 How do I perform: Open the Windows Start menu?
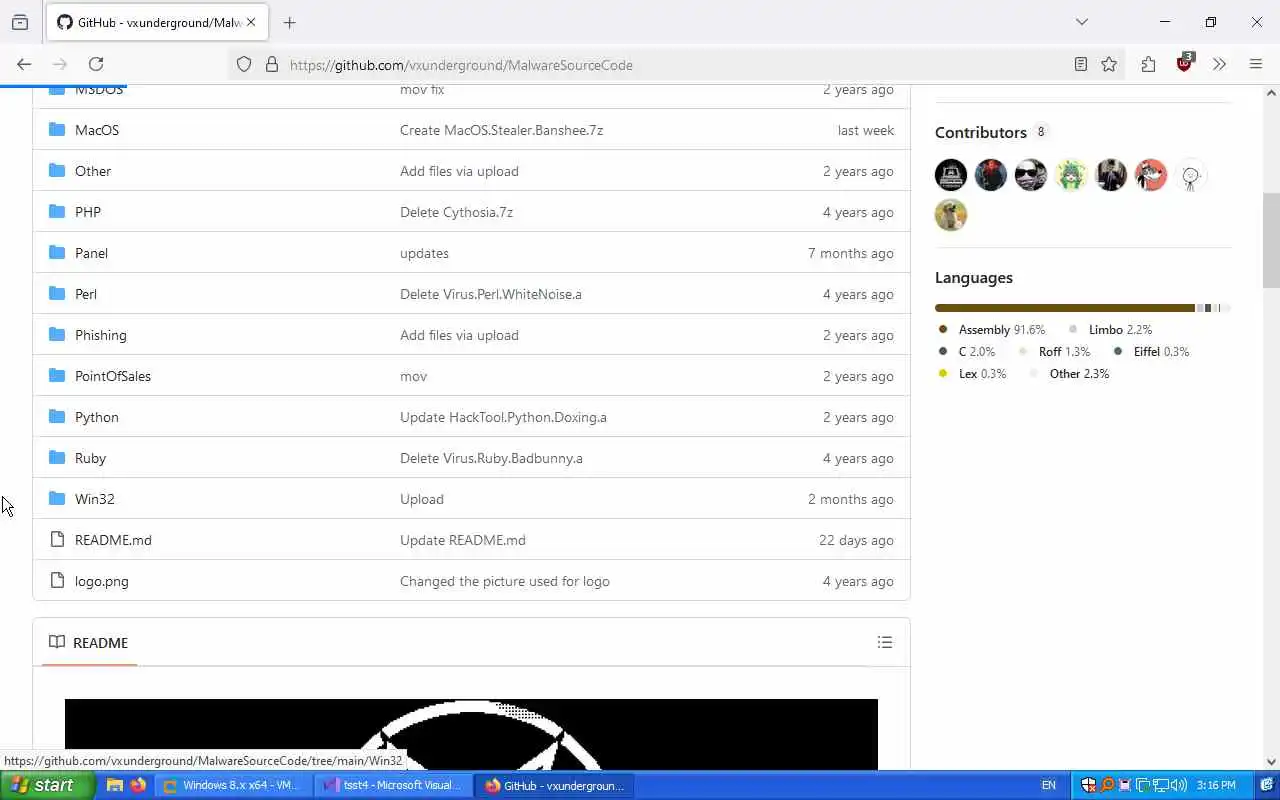pyautogui.click(x=47, y=785)
